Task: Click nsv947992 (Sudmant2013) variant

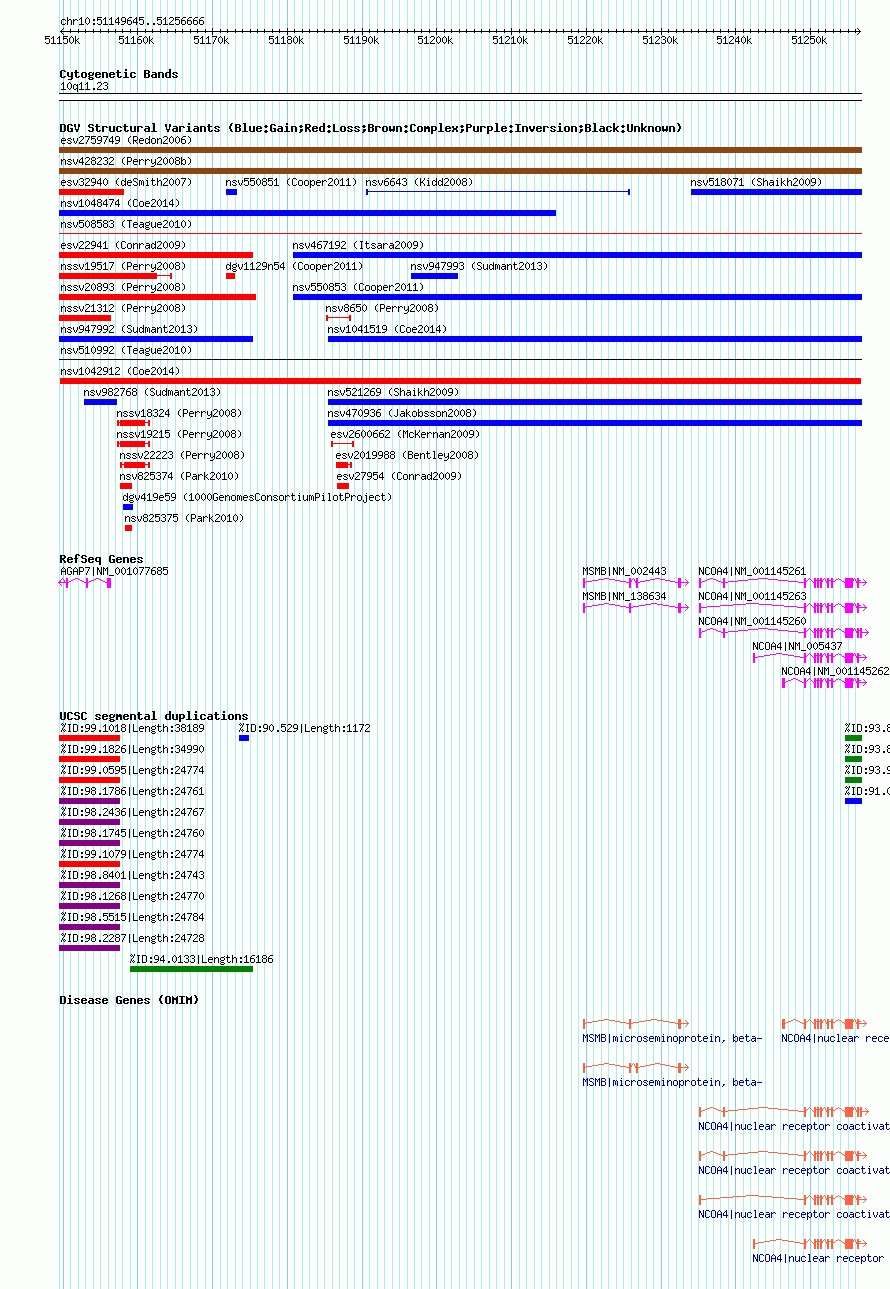Action: [x=156, y=338]
